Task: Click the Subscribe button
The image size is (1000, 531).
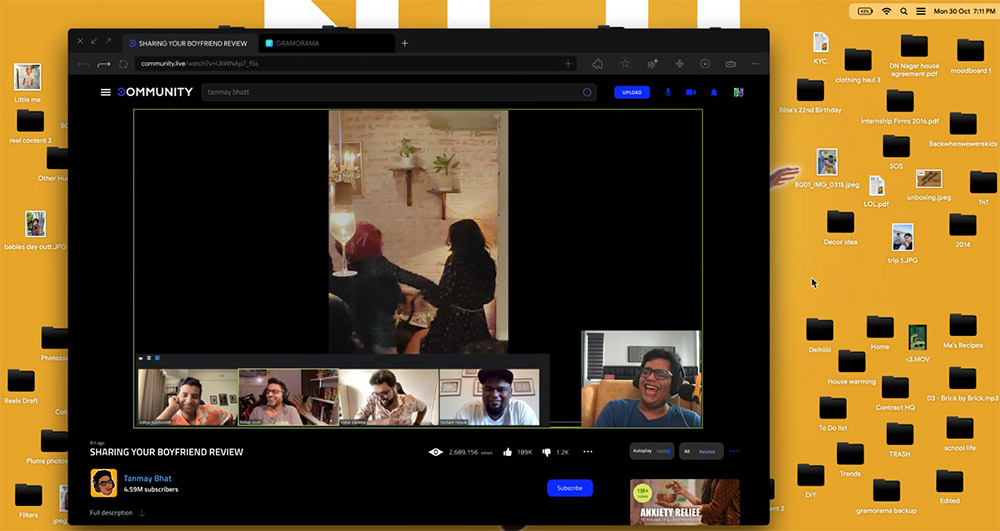Action: (570, 488)
